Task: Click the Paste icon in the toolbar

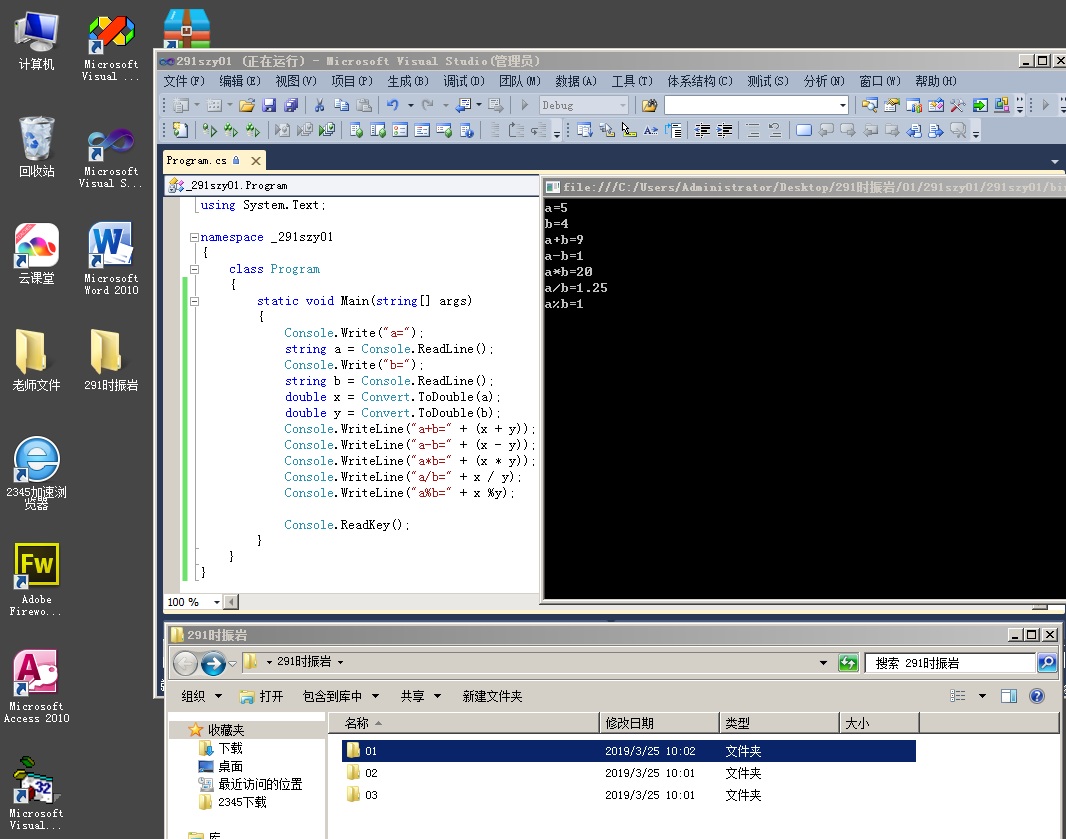Action: click(364, 105)
